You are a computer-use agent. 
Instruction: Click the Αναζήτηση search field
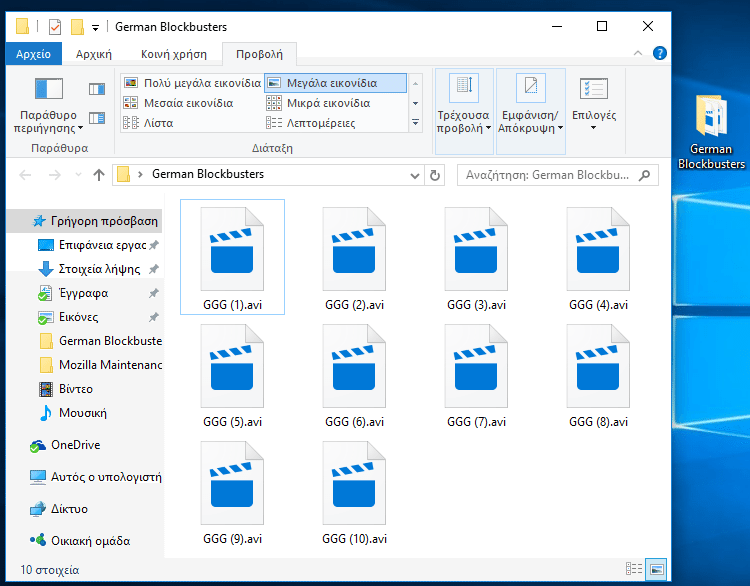(x=548, y=175)
